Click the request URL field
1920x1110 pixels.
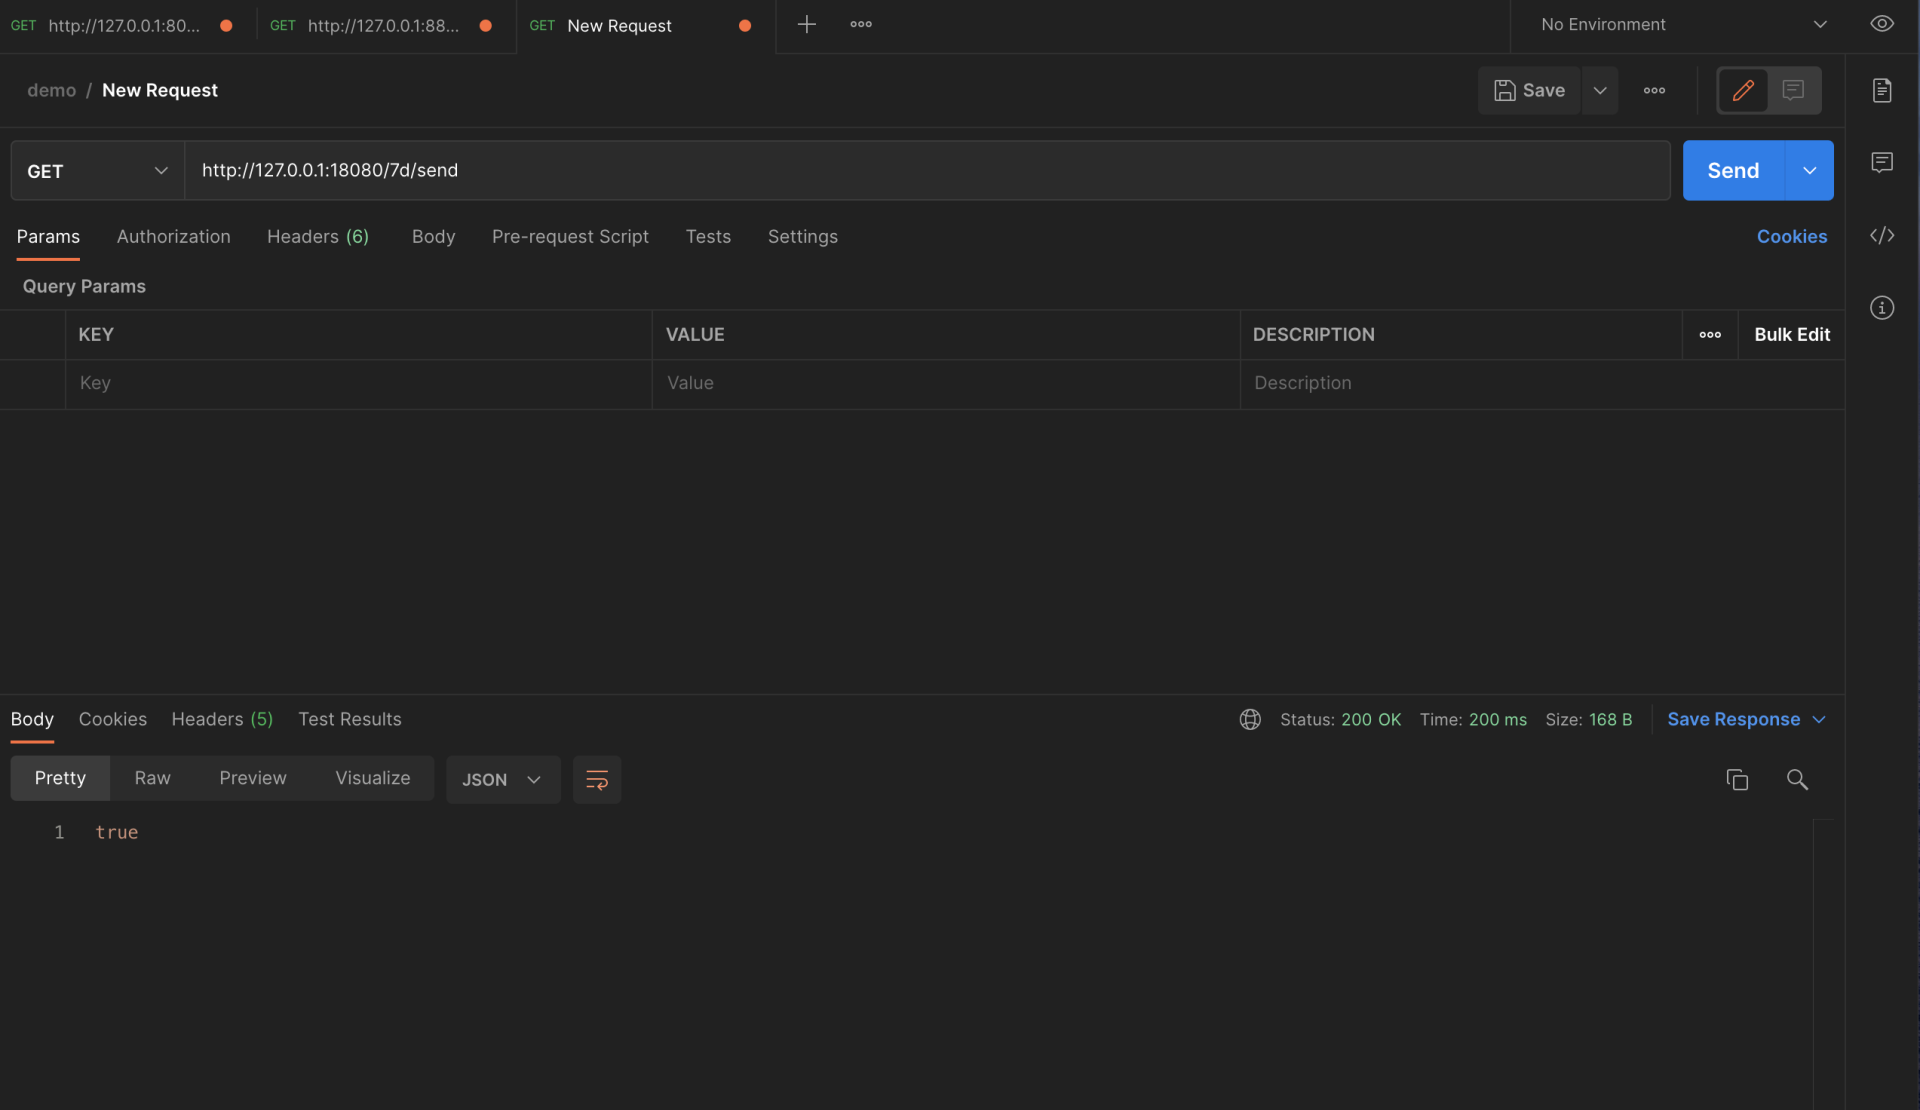927,171
